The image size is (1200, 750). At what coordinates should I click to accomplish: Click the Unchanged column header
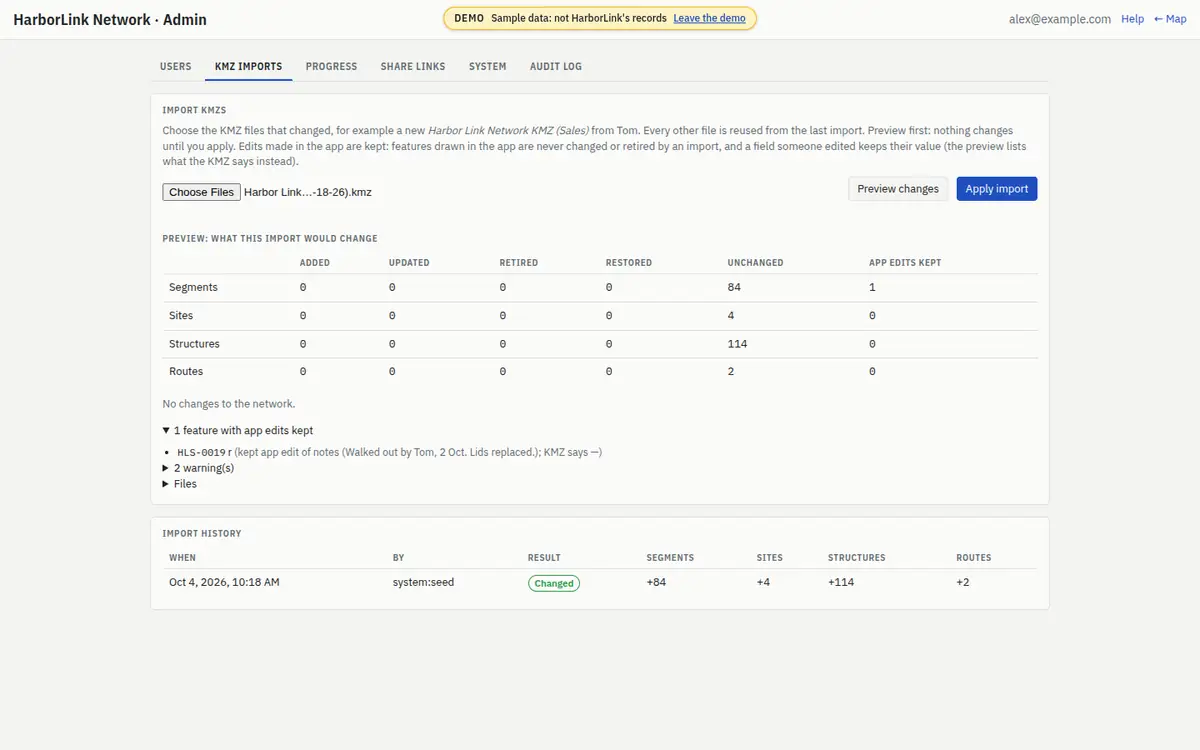755,263
